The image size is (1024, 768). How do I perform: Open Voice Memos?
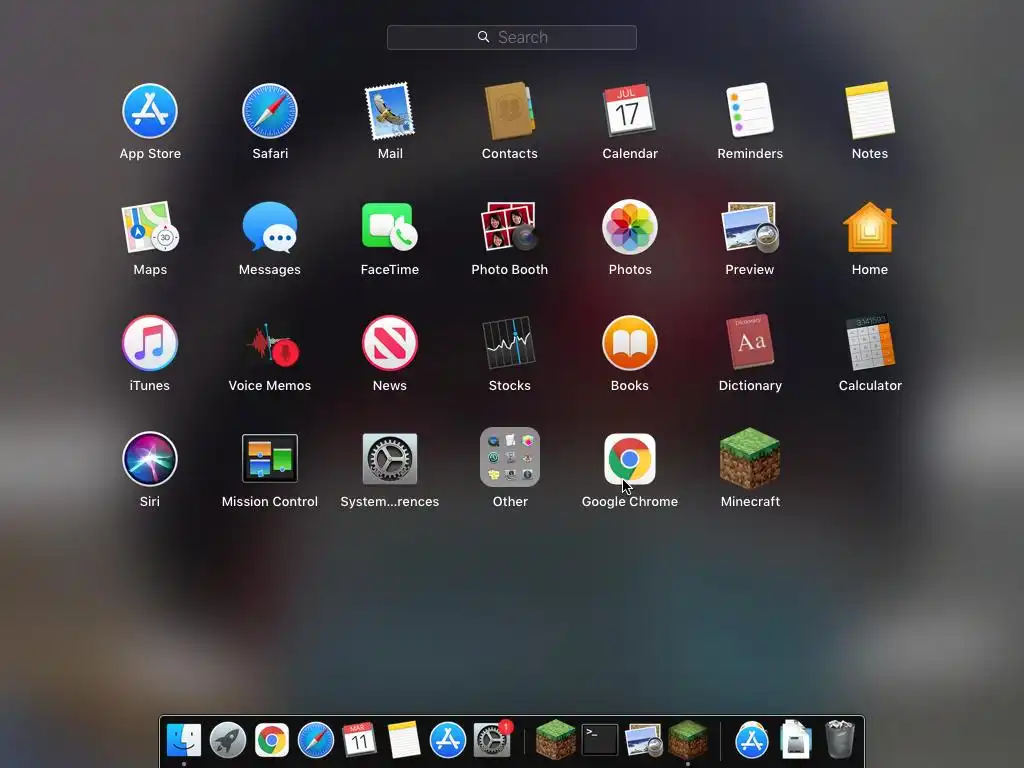coord(272,345)
